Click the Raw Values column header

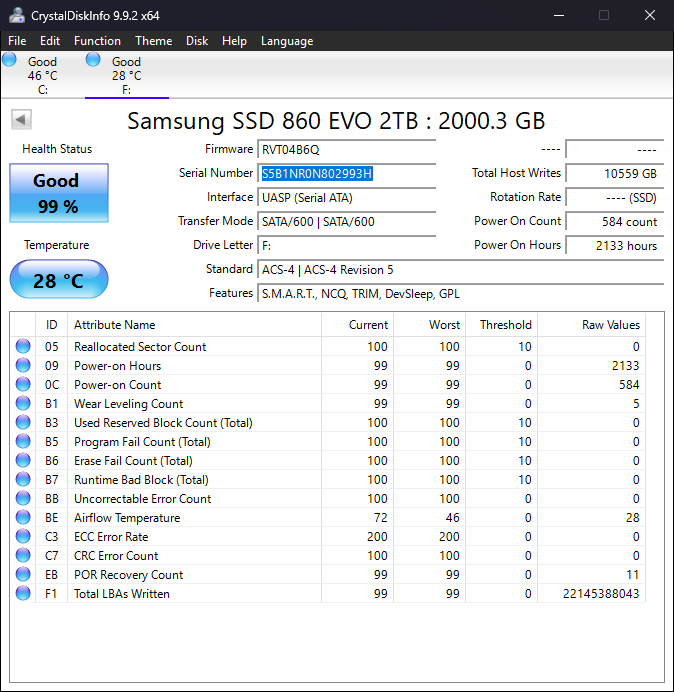pyautogui.click(x=591, y=325)
